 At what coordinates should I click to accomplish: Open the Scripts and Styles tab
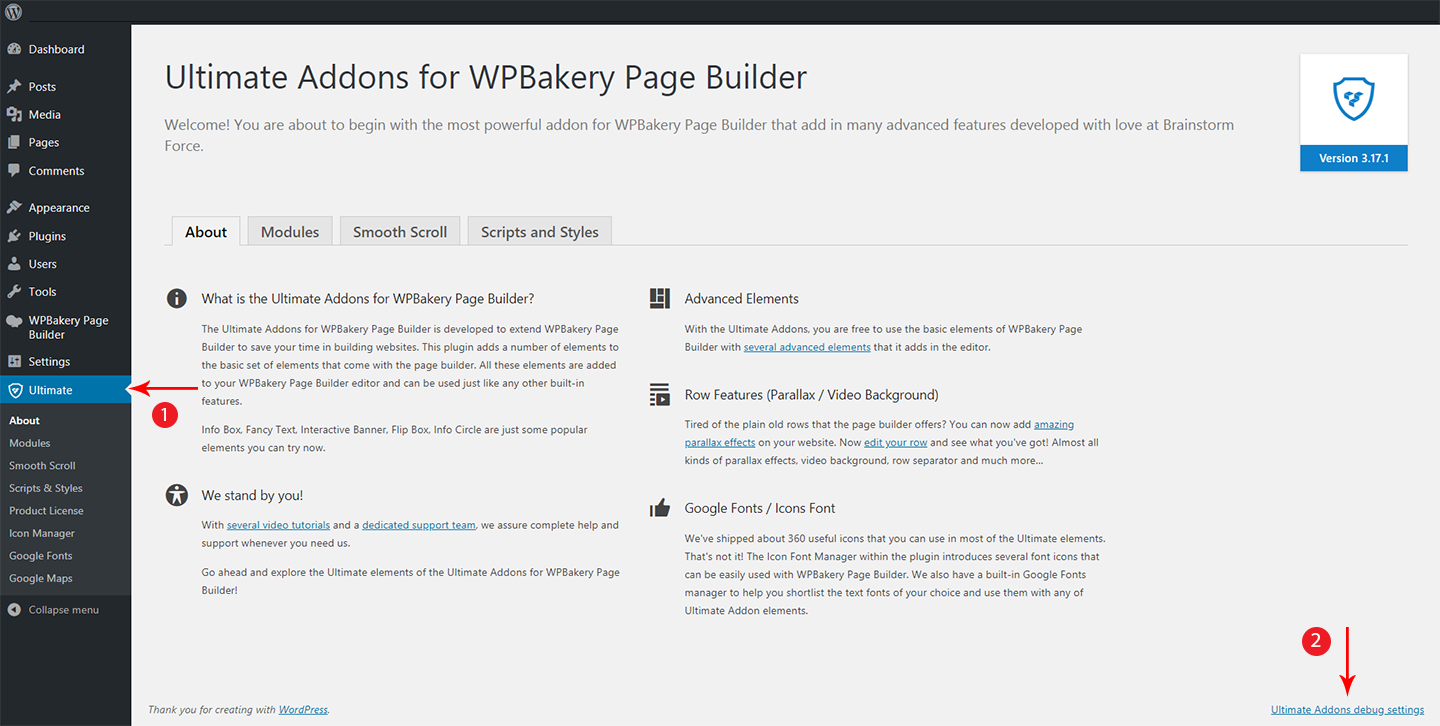[540, 231]
